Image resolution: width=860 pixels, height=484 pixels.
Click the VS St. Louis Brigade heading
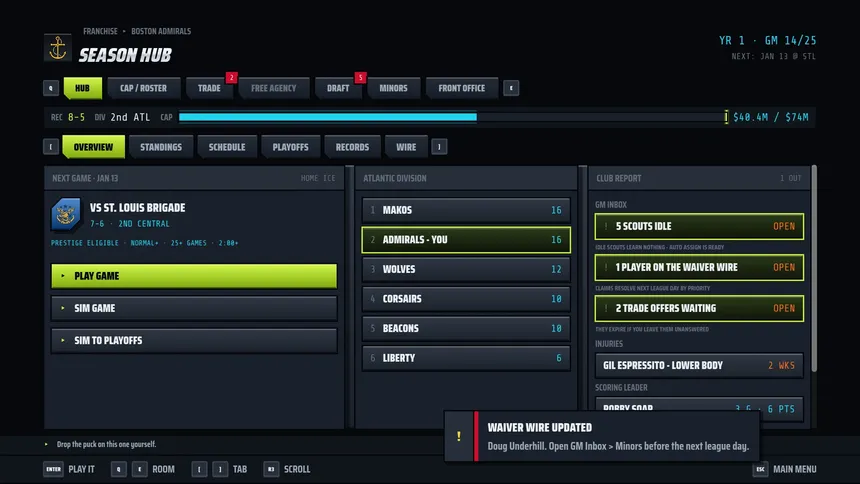[138, 208]
